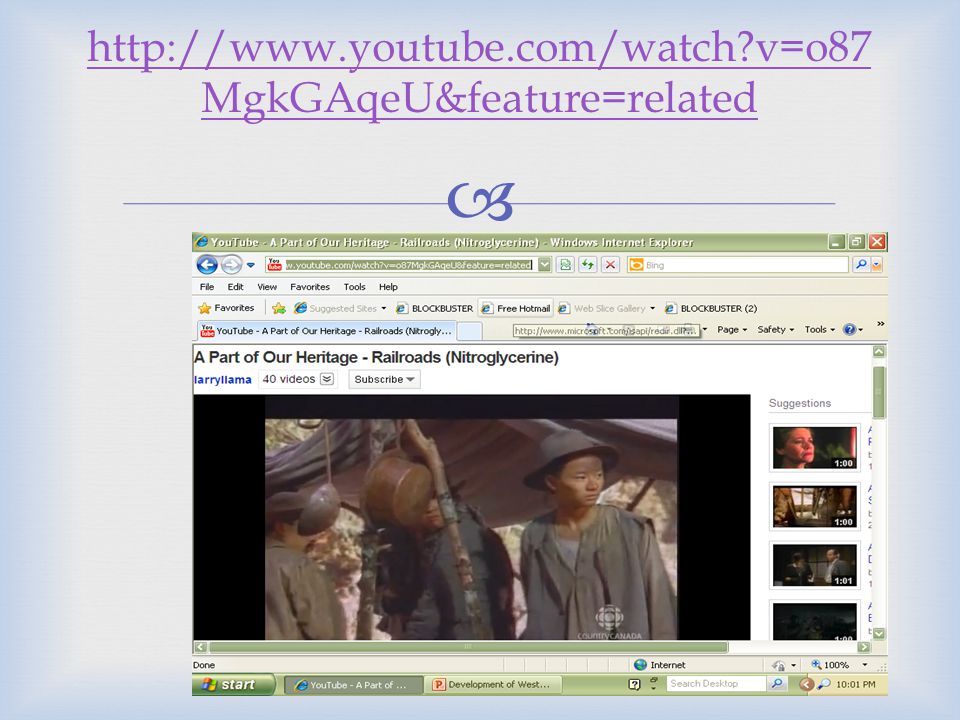The width and height of the screenshot is (960, 720).
Task: Click the browser Back arrow button
Action: tap(207, 264)
